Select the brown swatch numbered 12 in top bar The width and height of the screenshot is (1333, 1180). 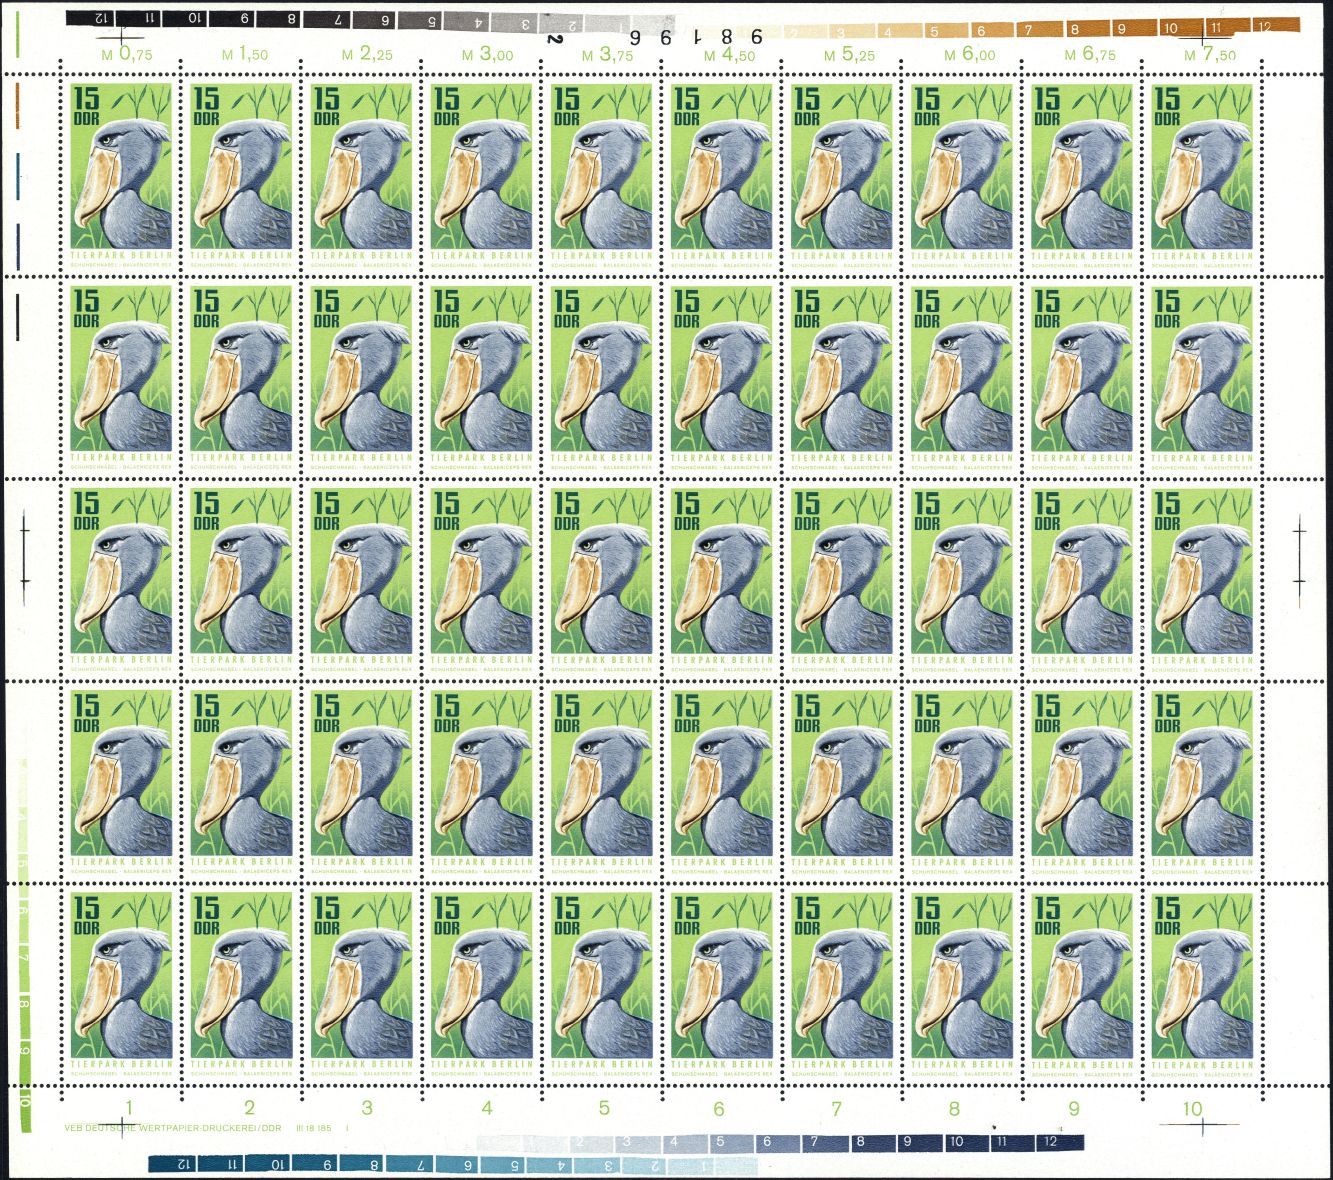coord(1265,27)
